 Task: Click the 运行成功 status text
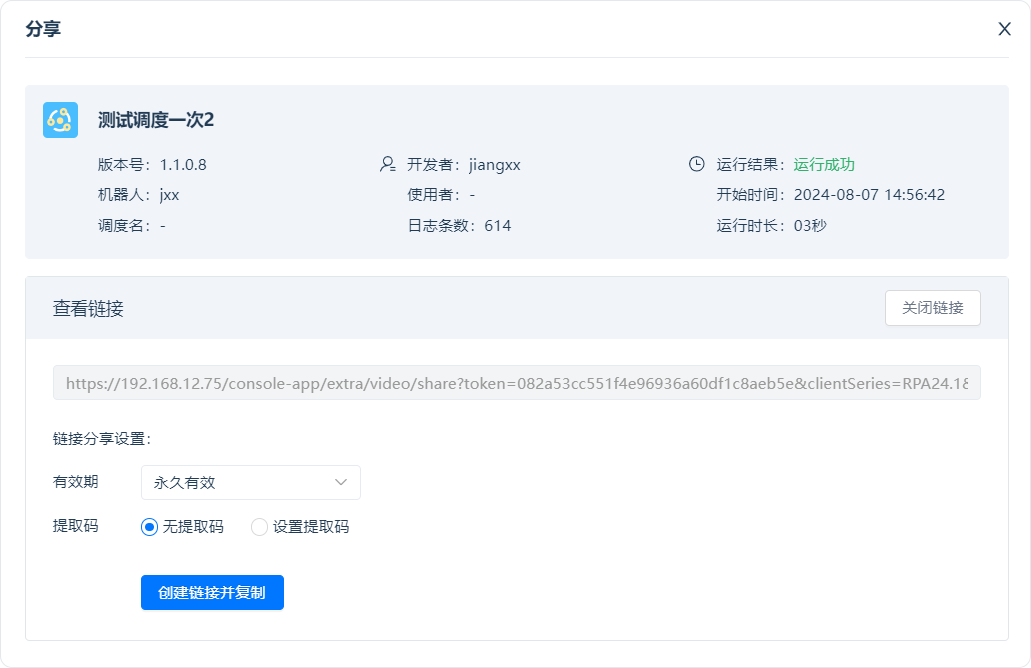824,165
